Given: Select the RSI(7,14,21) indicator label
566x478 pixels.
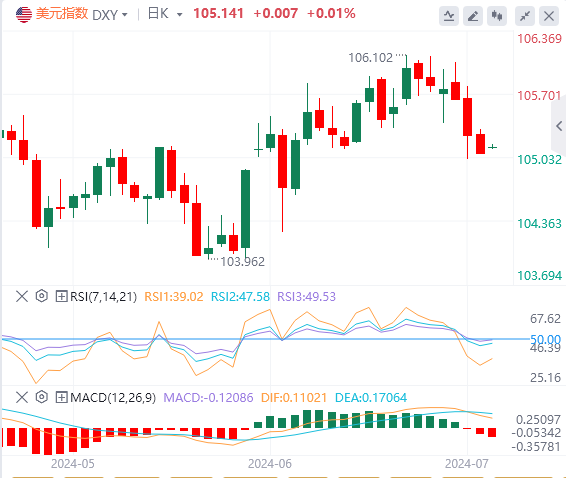Looking at the screenshot, I should 104,297.
